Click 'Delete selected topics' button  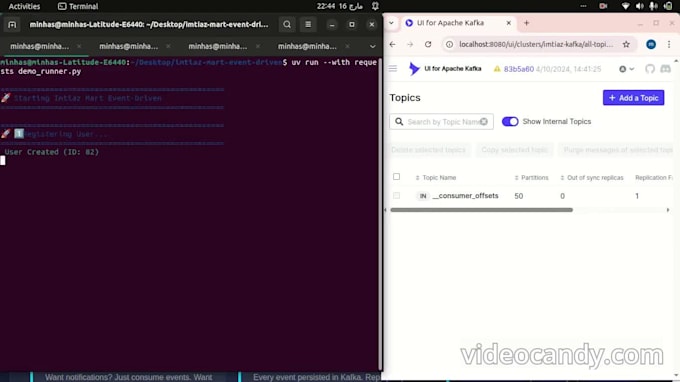[x=428, y=150]
